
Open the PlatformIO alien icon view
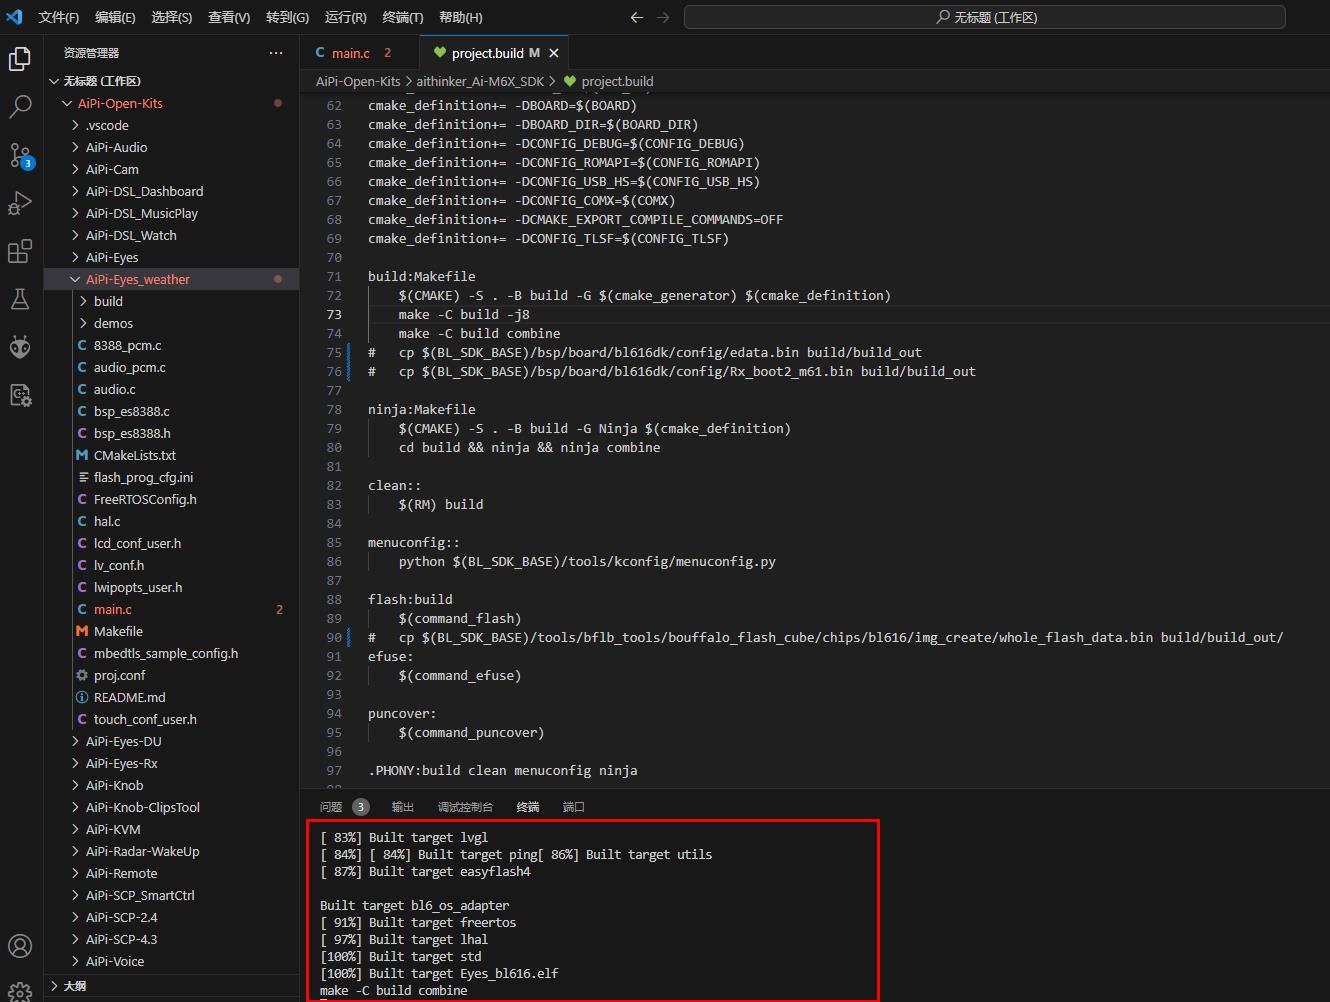point(20,347)
